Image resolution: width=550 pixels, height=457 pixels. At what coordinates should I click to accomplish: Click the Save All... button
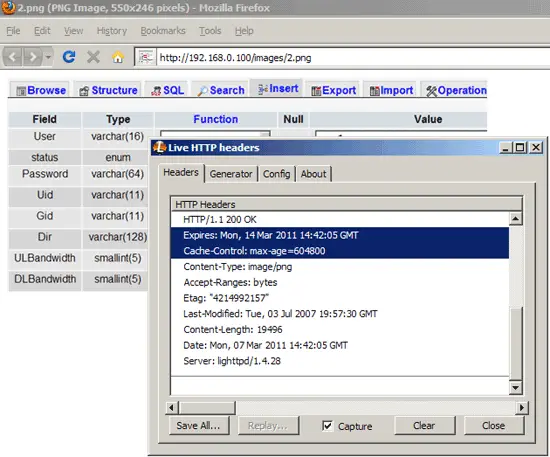(x=199, y=426)
